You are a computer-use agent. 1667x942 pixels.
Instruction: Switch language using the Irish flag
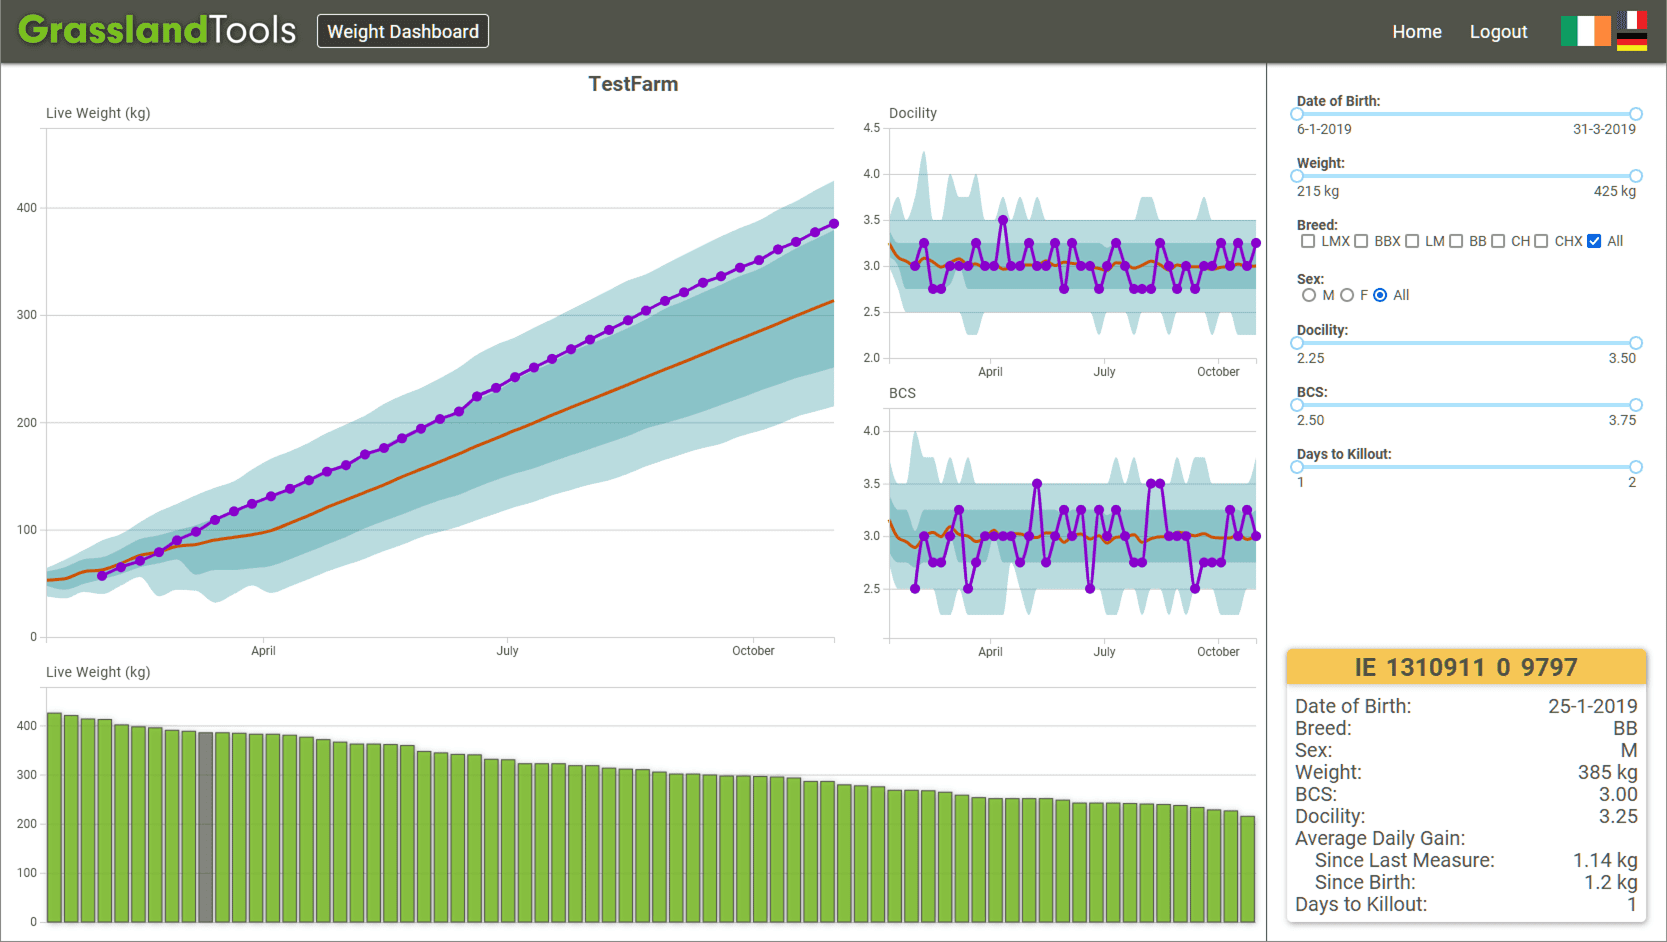click(1585, 31)
